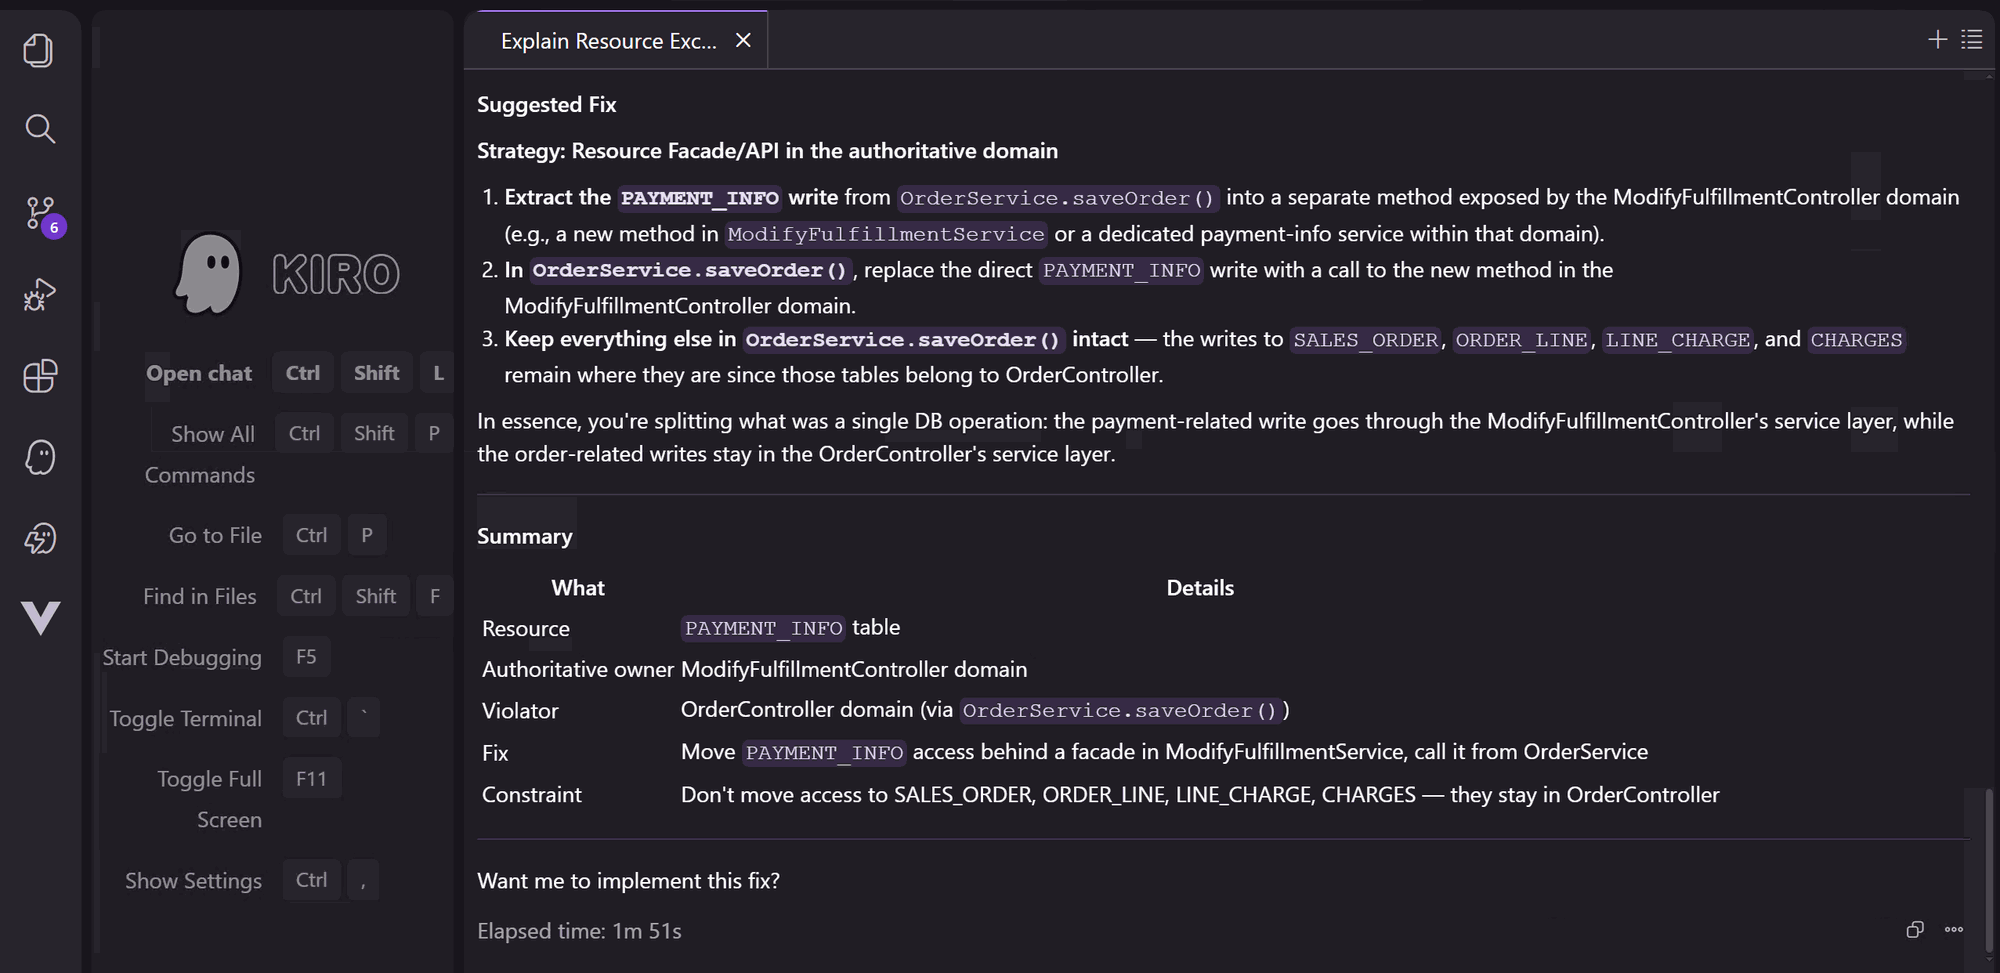Open the Run and Debug icon

(39, 295)
